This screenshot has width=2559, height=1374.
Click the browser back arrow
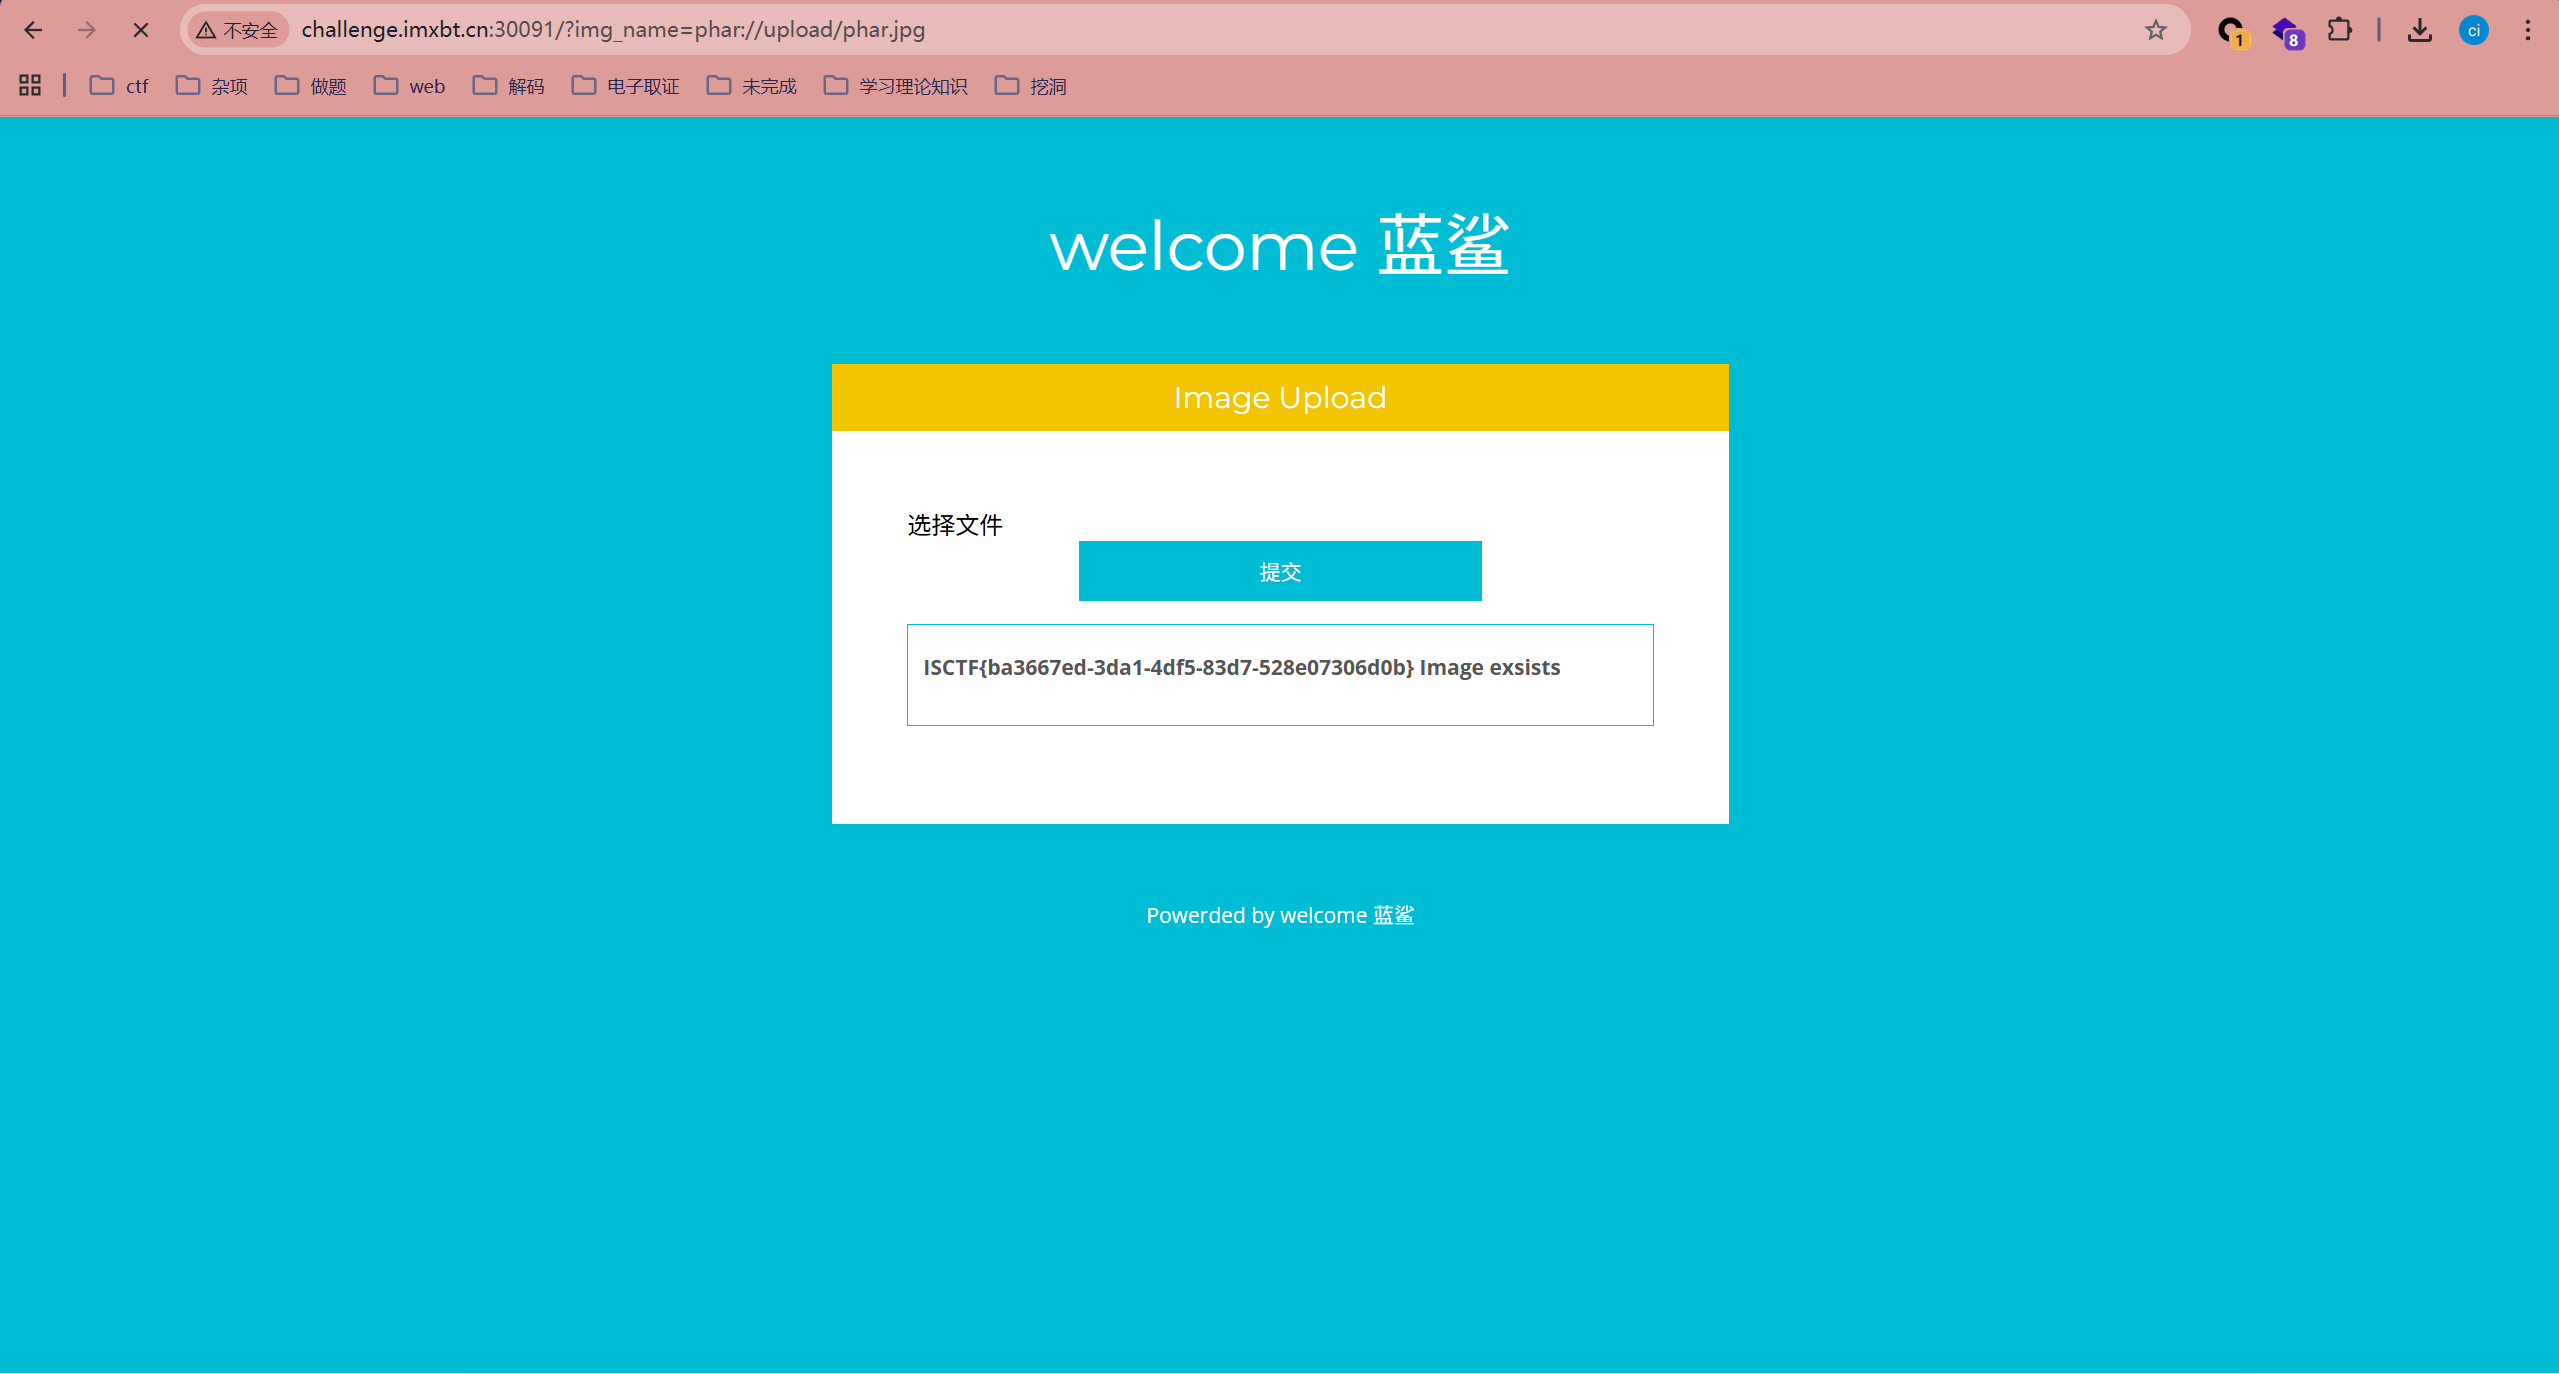click(33, 30)
